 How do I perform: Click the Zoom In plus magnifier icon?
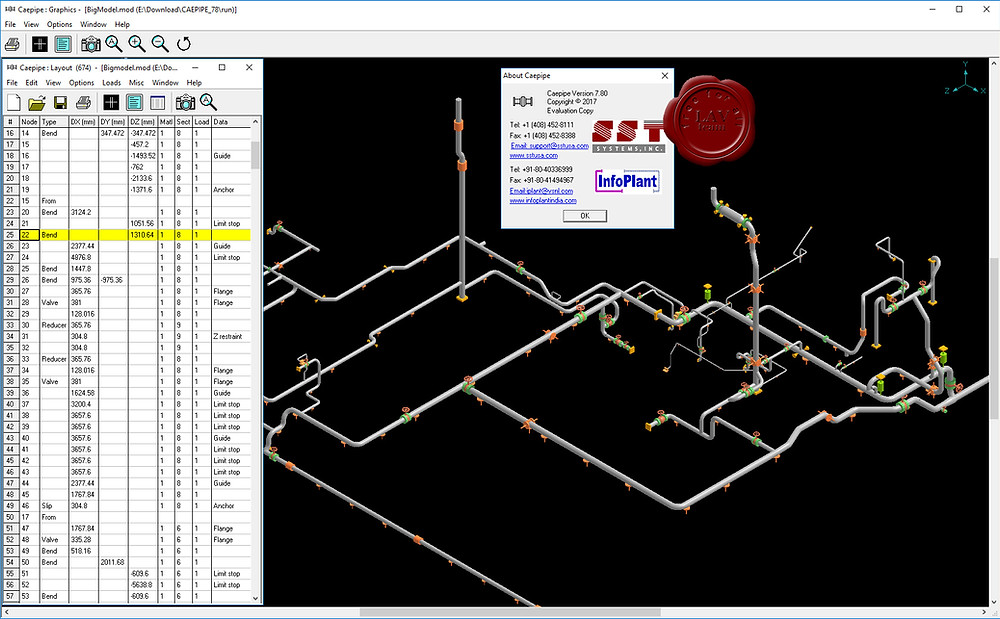point(136,43)
